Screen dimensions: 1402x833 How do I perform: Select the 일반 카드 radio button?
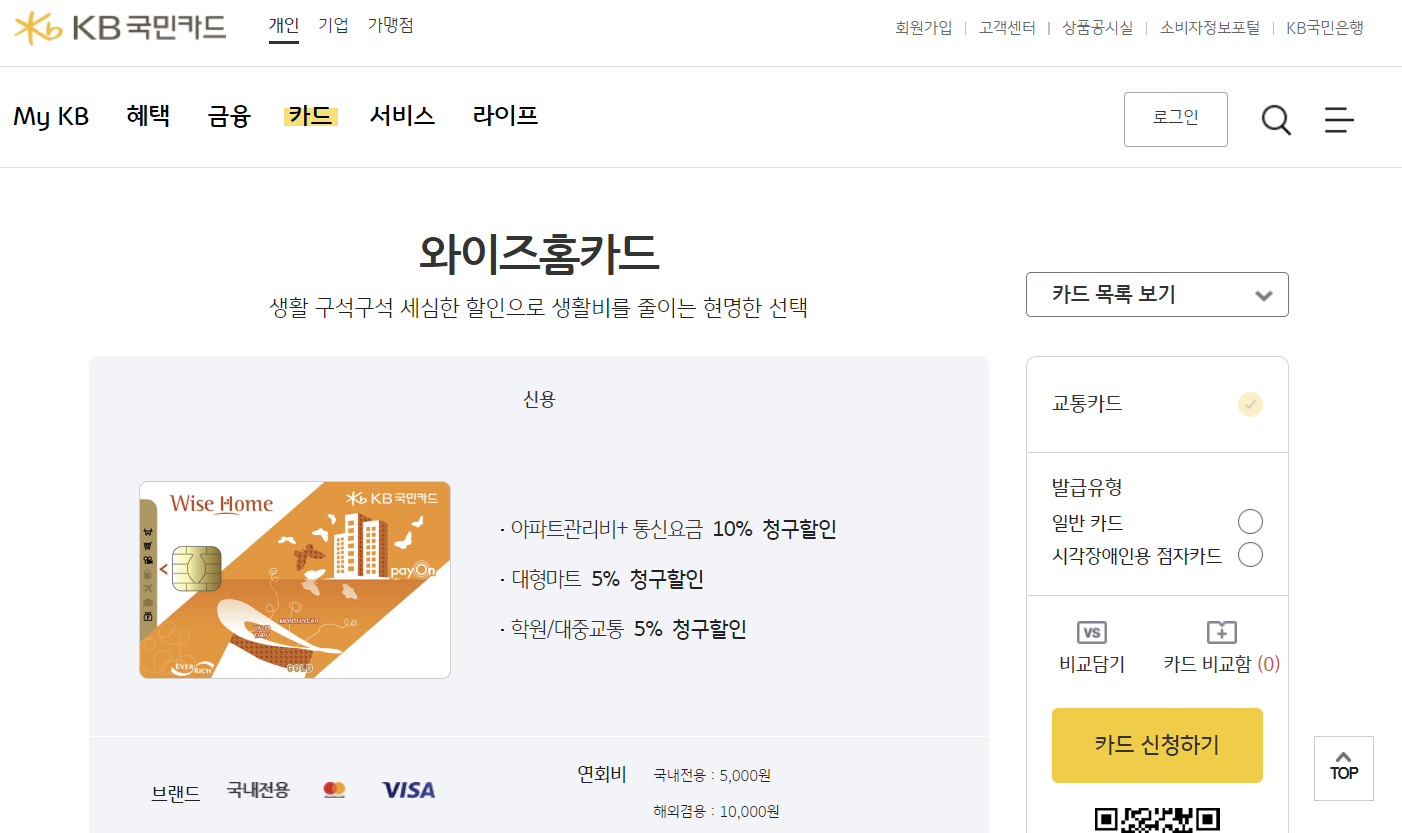click(x=1250, y=522)
